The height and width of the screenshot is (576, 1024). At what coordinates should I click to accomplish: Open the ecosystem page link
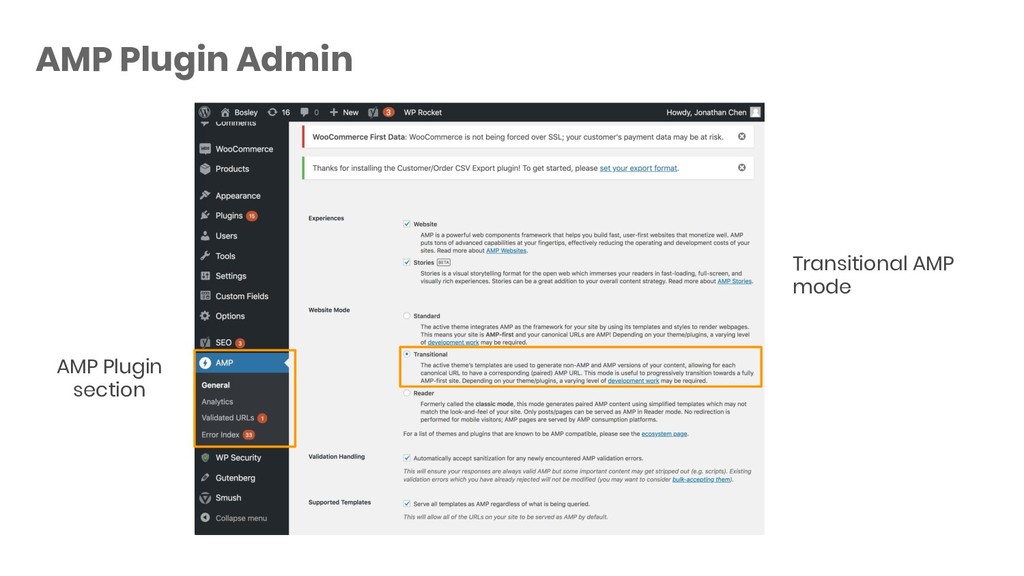(x=664, y=434)
